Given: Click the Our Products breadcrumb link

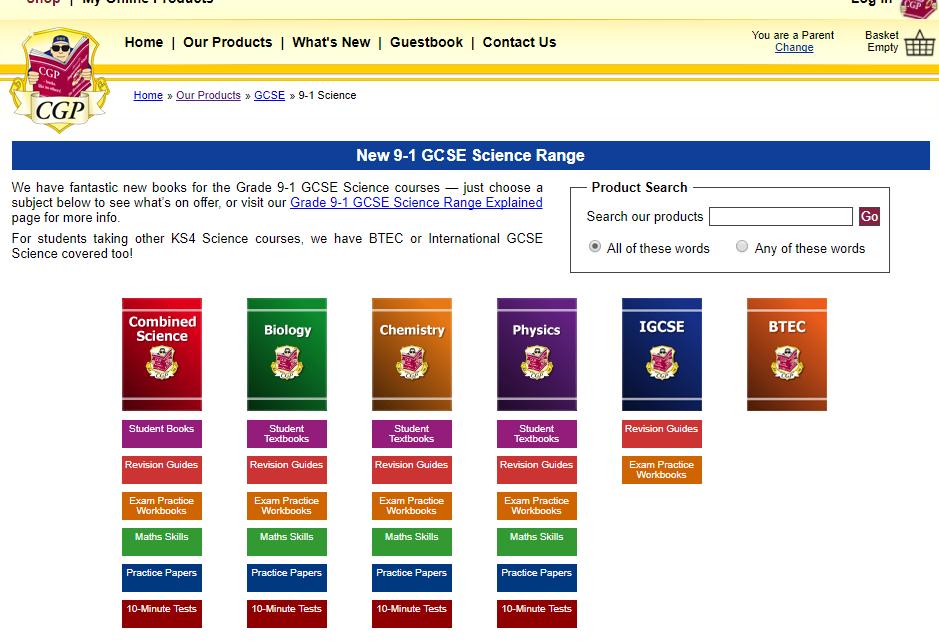Looking at the screenshot, I should pyautogui.click(x=208, y=95).
